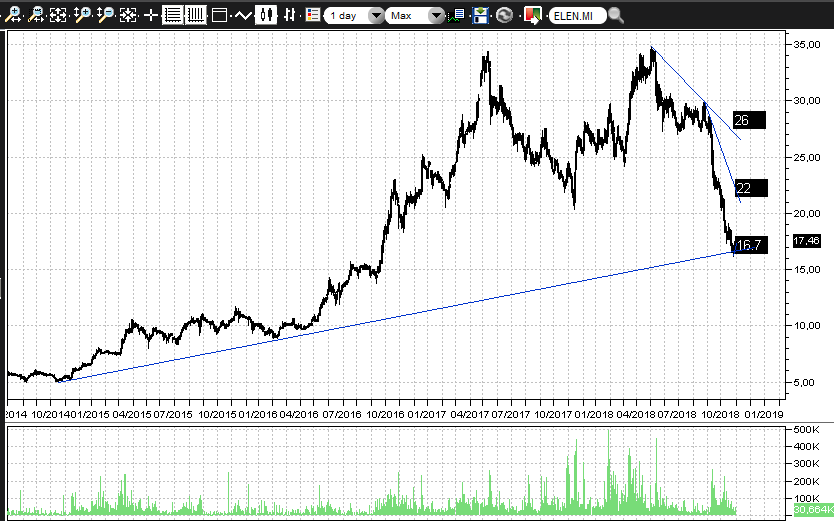Click the 35,00 price axis label
The image size is (834, 521).
click(x=807, y=45)
